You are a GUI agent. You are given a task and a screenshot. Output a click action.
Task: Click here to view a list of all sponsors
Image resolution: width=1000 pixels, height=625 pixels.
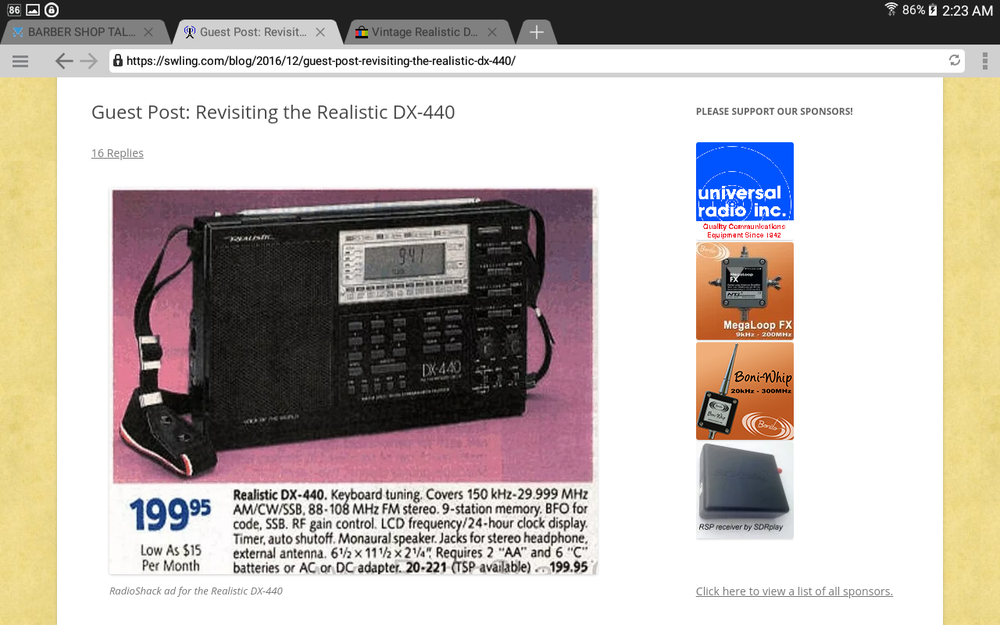(x=794, y=591)
